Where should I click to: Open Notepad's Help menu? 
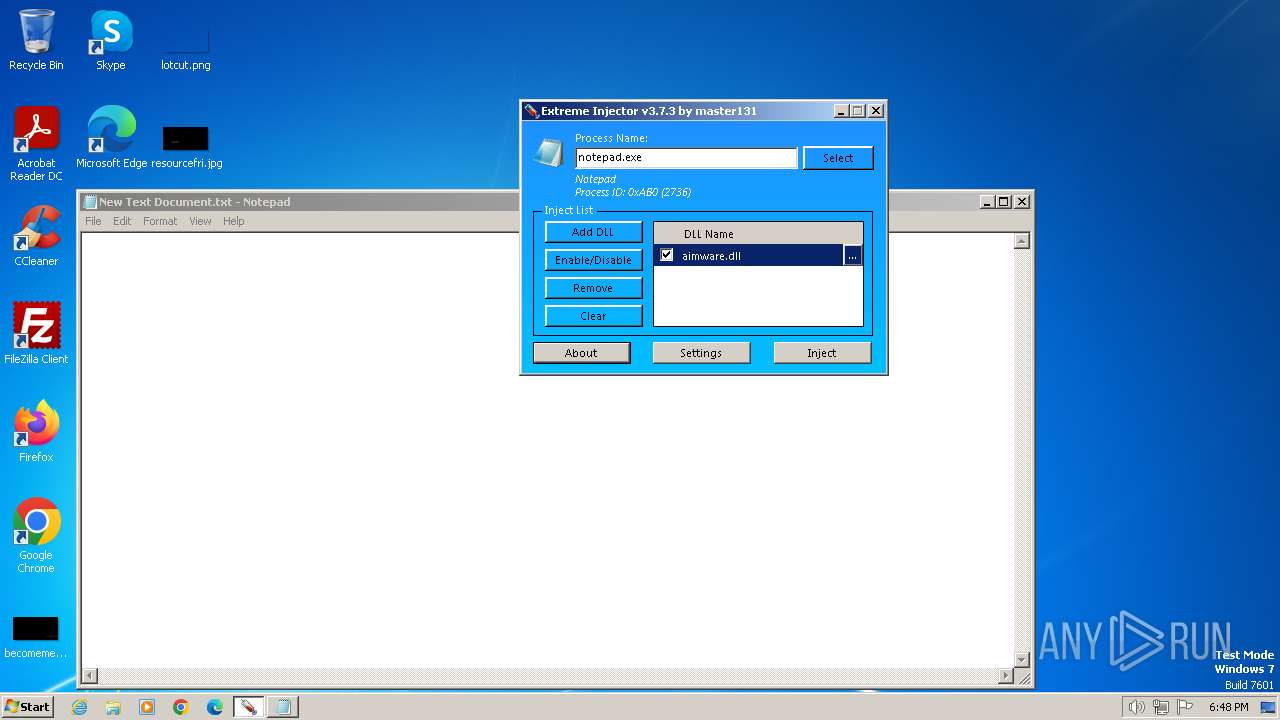click(233, 221)
